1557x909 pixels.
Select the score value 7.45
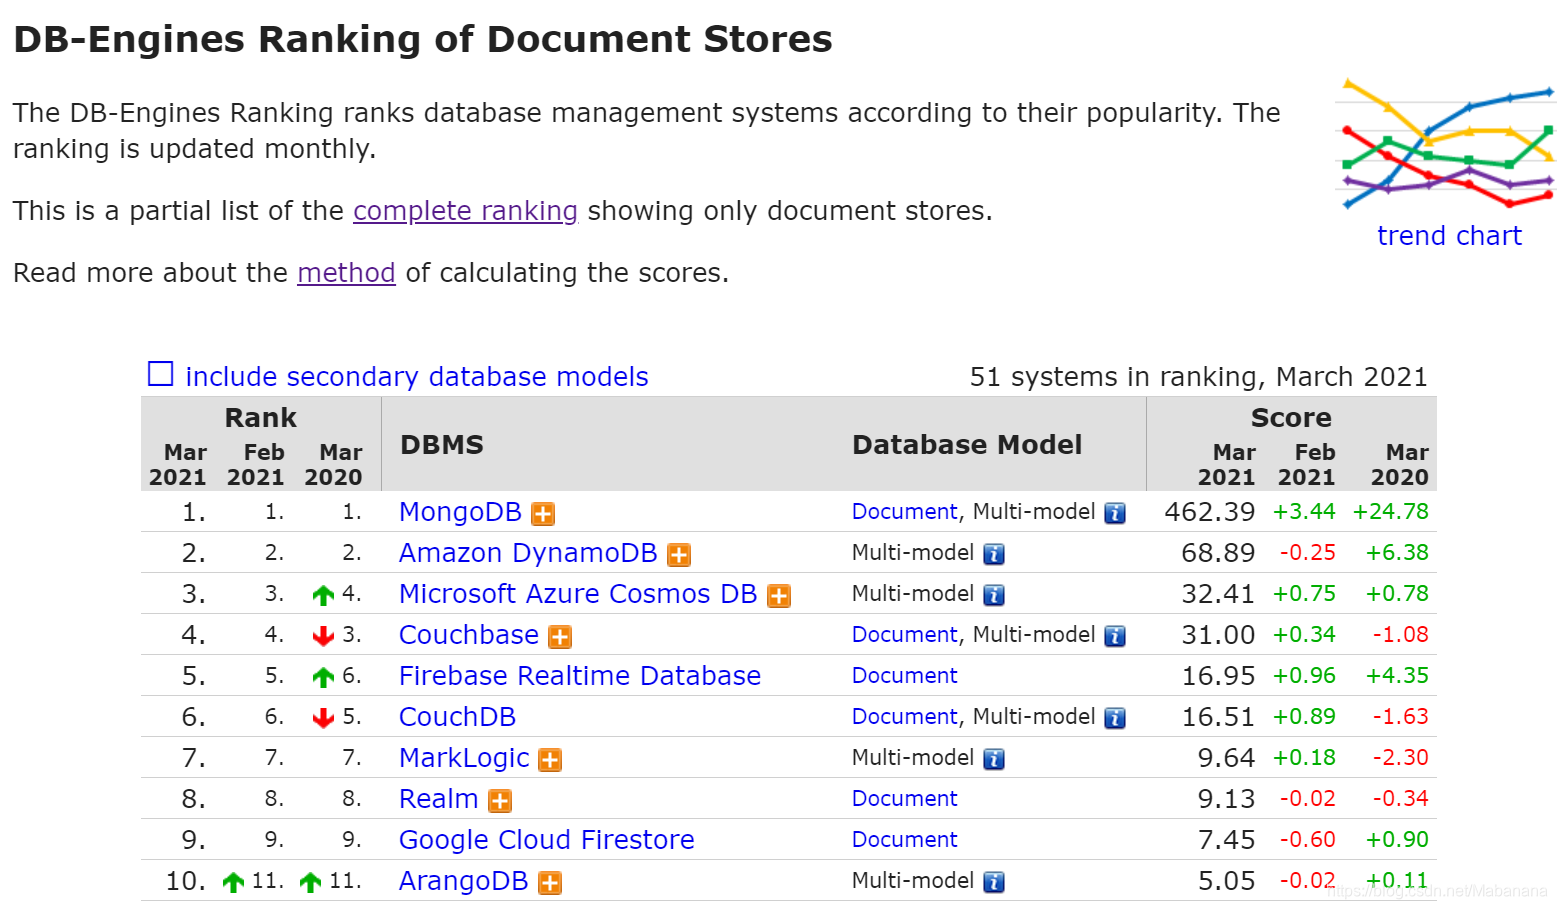(1227, 840)
